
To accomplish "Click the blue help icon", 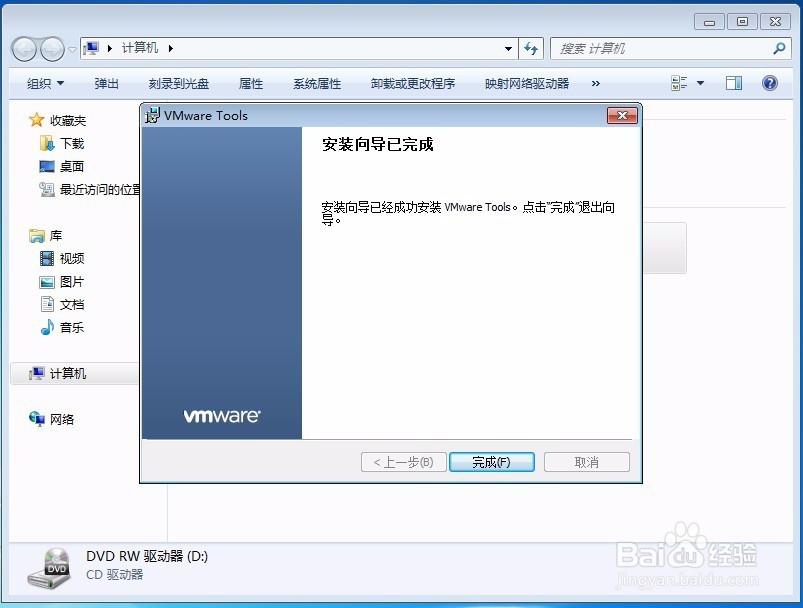I will click(x=769, y=83).
